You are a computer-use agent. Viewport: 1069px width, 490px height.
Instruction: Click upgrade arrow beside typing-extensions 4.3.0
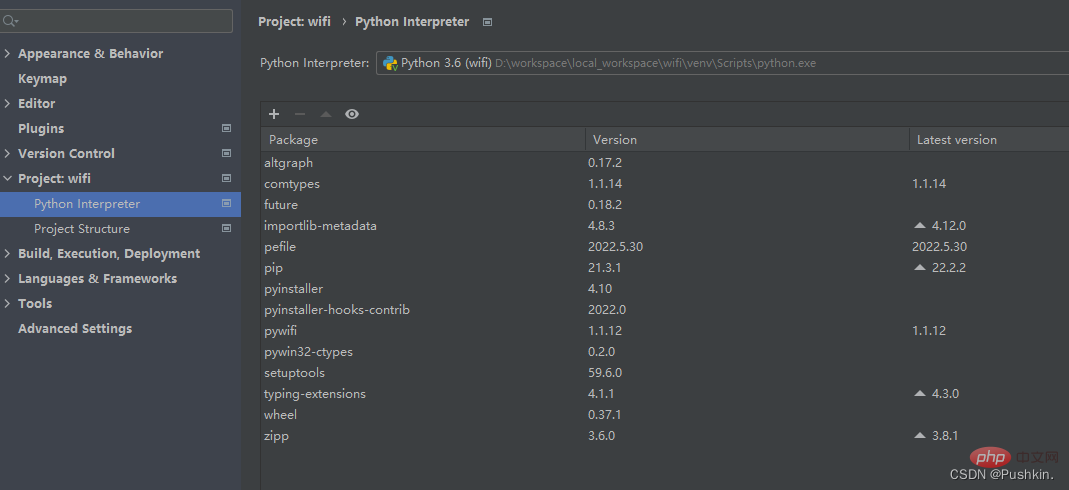(920, 394)
